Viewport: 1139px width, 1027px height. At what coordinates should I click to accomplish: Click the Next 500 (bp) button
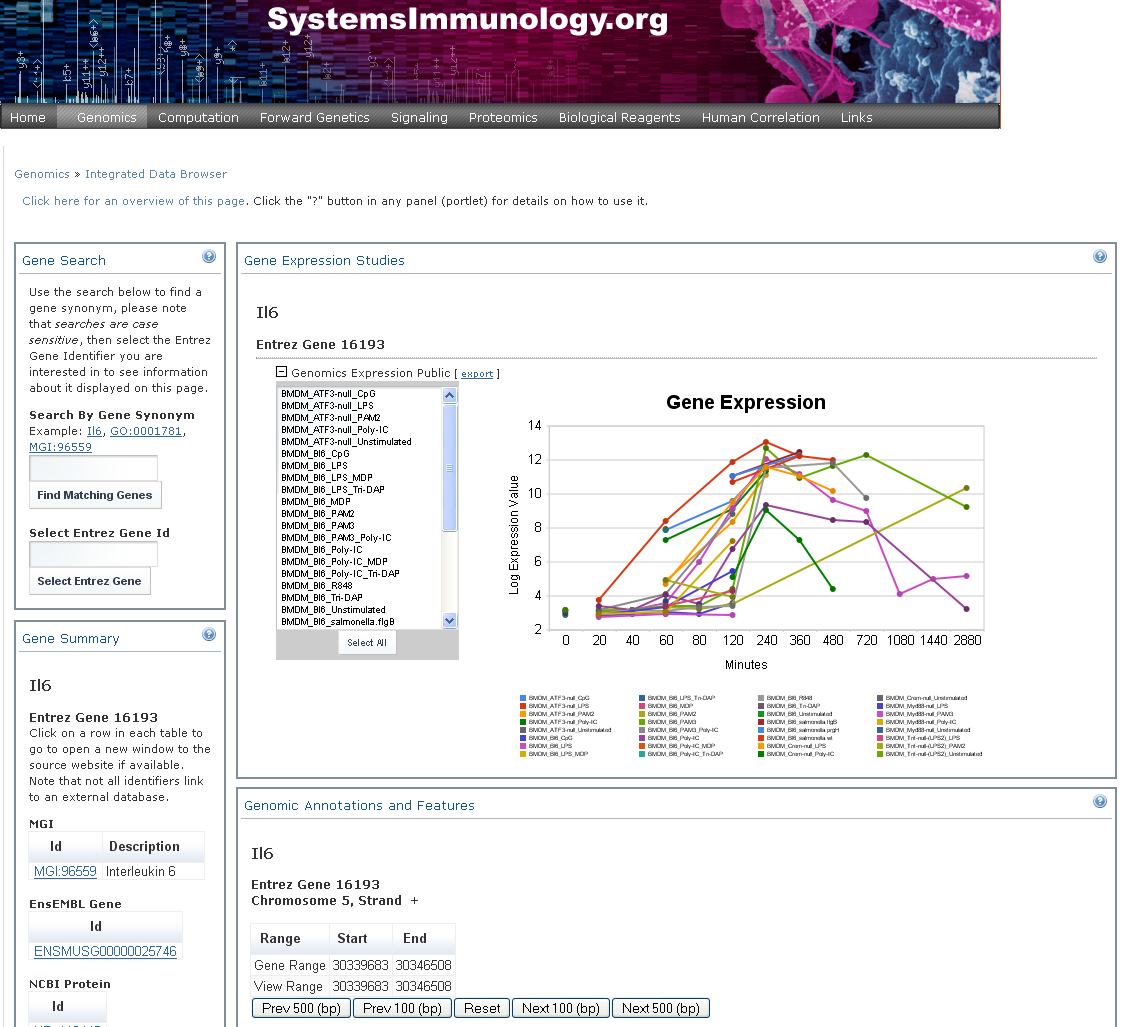[x=661, y=1008]
